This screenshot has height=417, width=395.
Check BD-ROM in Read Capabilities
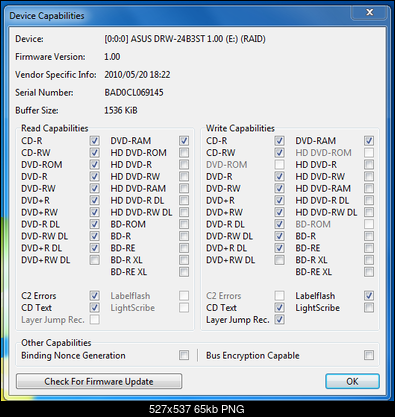click(x=184, y=224)
